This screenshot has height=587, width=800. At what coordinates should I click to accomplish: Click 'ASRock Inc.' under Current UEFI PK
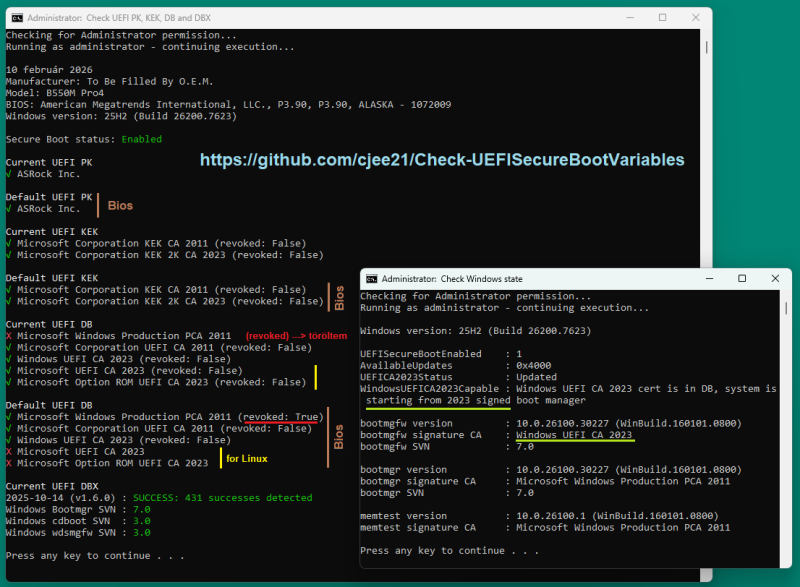[x=48, y=174]
